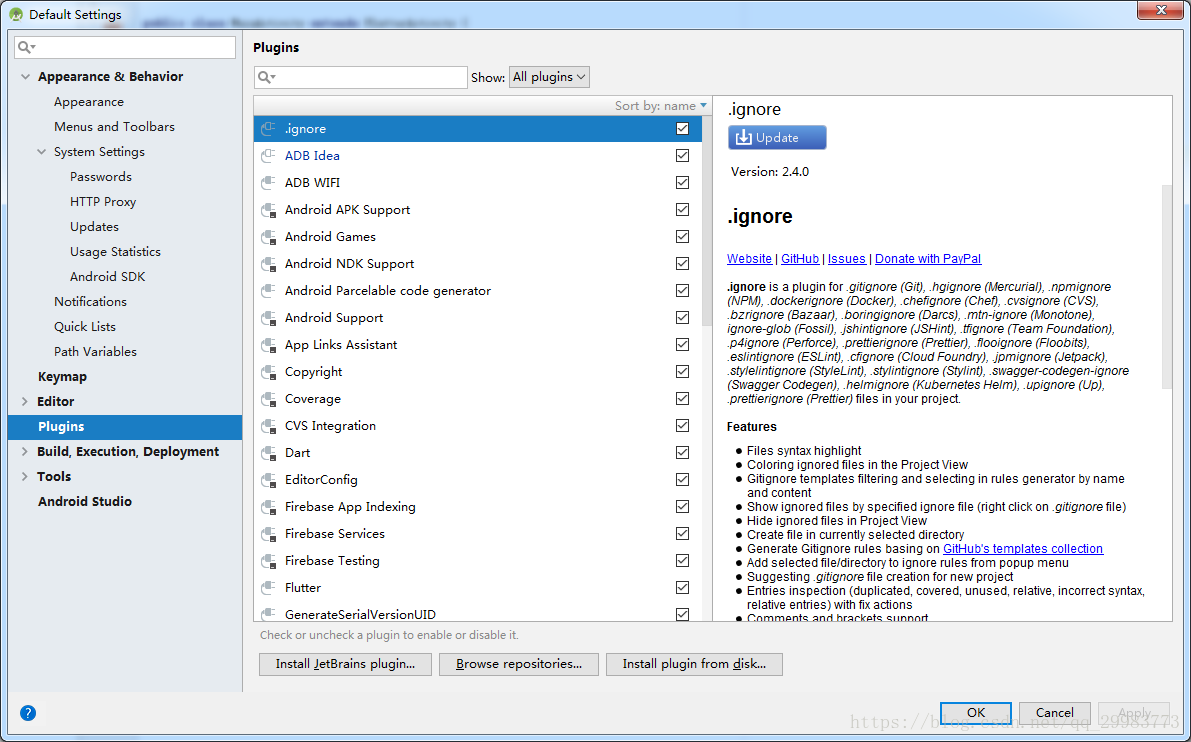Click the plugin icon beside Android Support
Viewport: 1191px width, 742px height.
pyautogui.click(x=267, y=318)
